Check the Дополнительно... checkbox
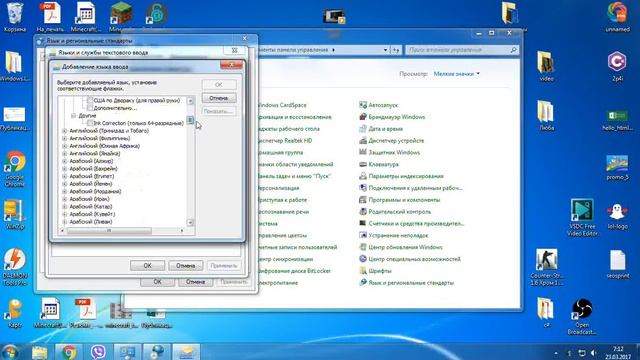The image size is (640, 360). (x=90, y=108)
